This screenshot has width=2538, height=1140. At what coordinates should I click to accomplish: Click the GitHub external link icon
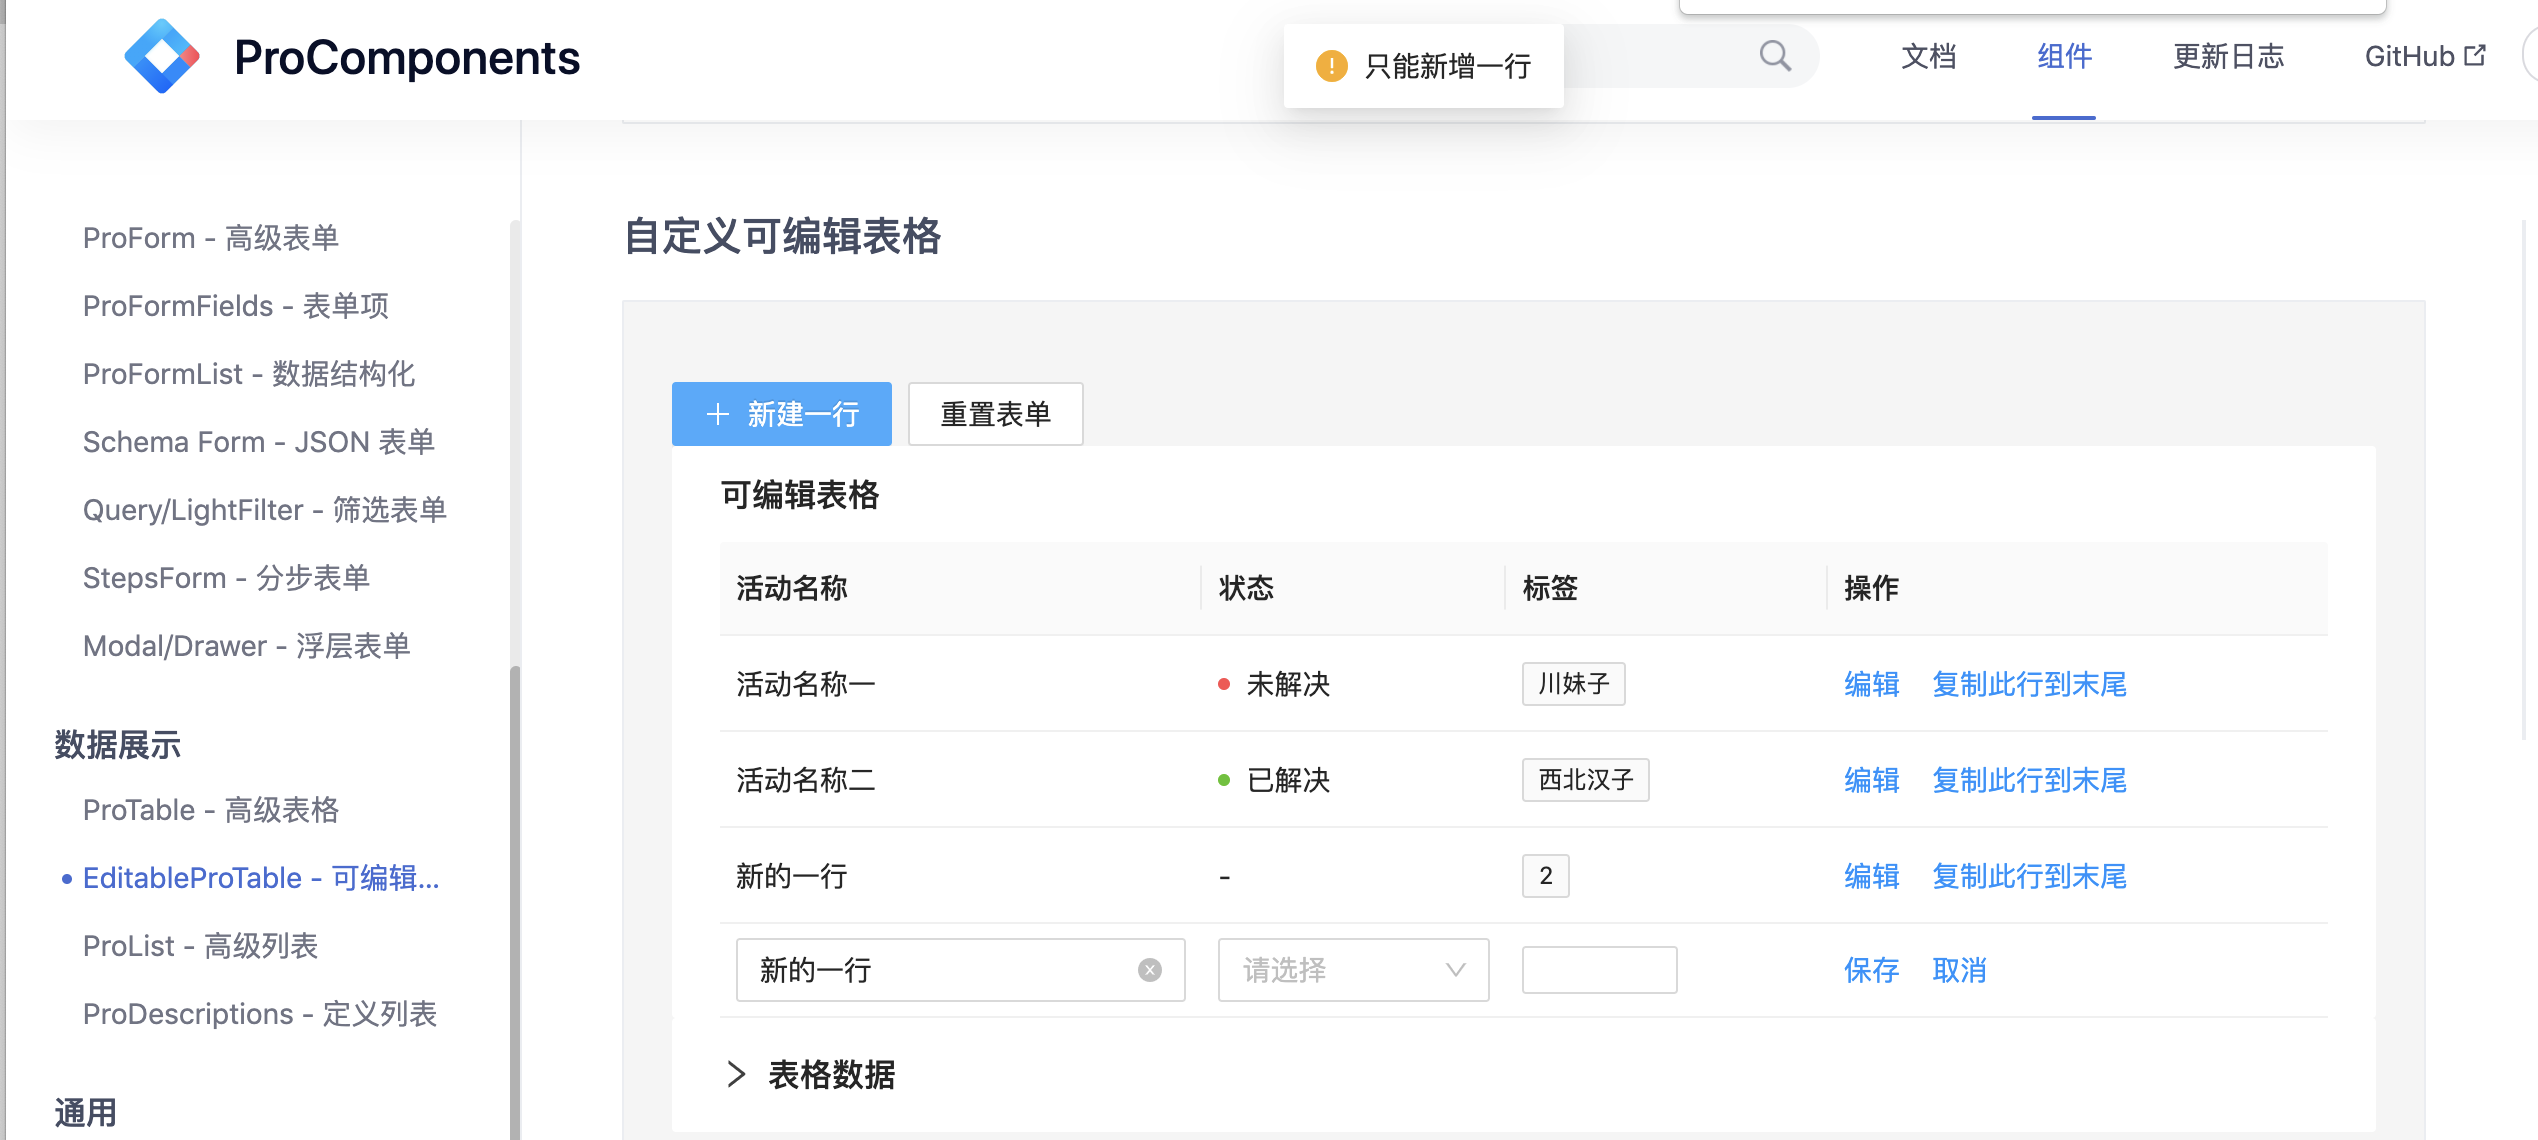pyautogui.click(x=2475, y=56)
